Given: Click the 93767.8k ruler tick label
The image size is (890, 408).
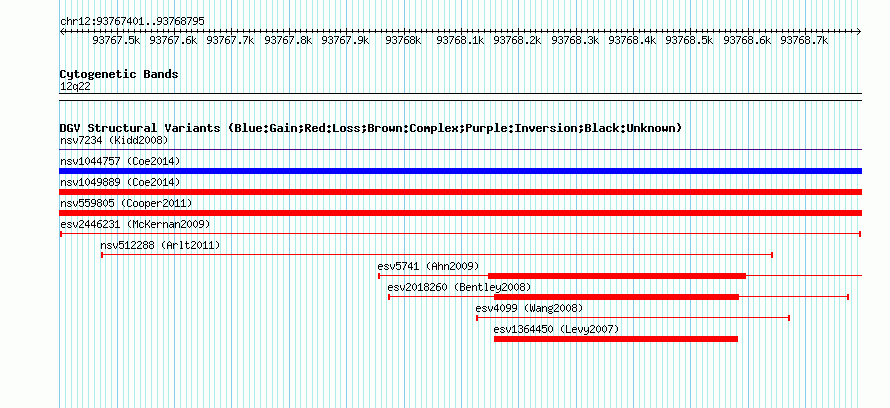Looking at the screenshot, I should (288, 40).
